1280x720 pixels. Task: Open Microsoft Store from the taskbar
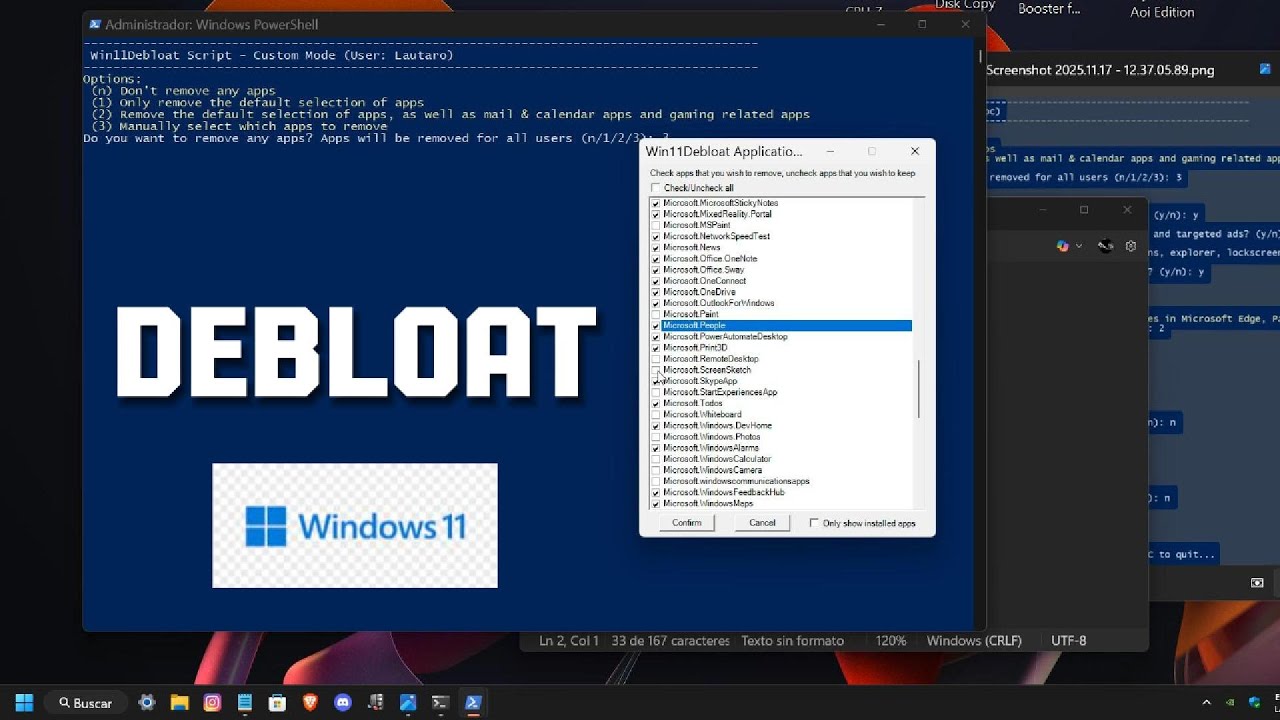coord(277,702)
